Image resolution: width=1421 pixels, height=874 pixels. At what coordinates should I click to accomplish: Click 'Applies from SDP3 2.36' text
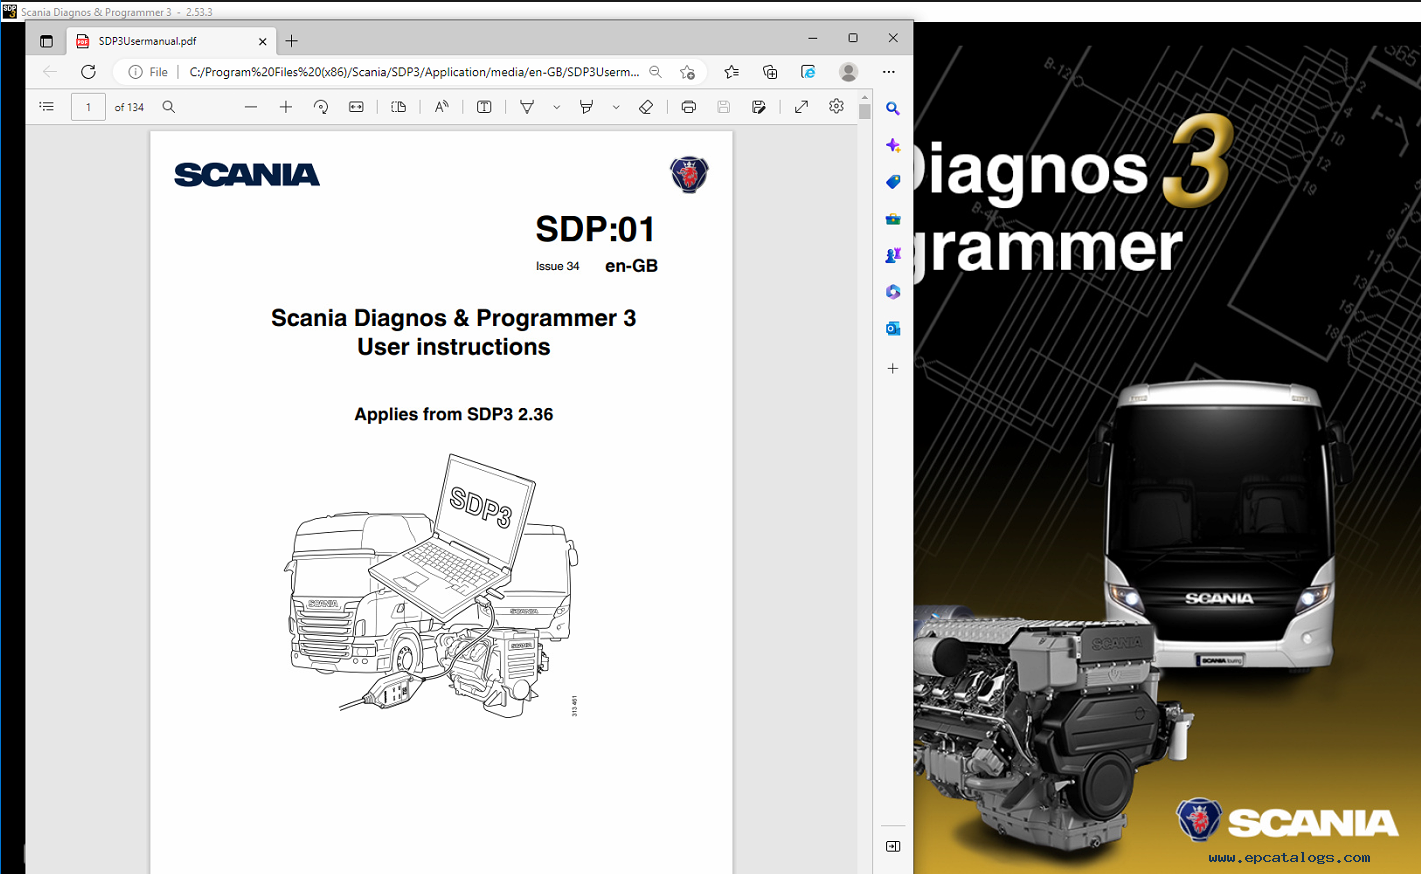point(453,414)
